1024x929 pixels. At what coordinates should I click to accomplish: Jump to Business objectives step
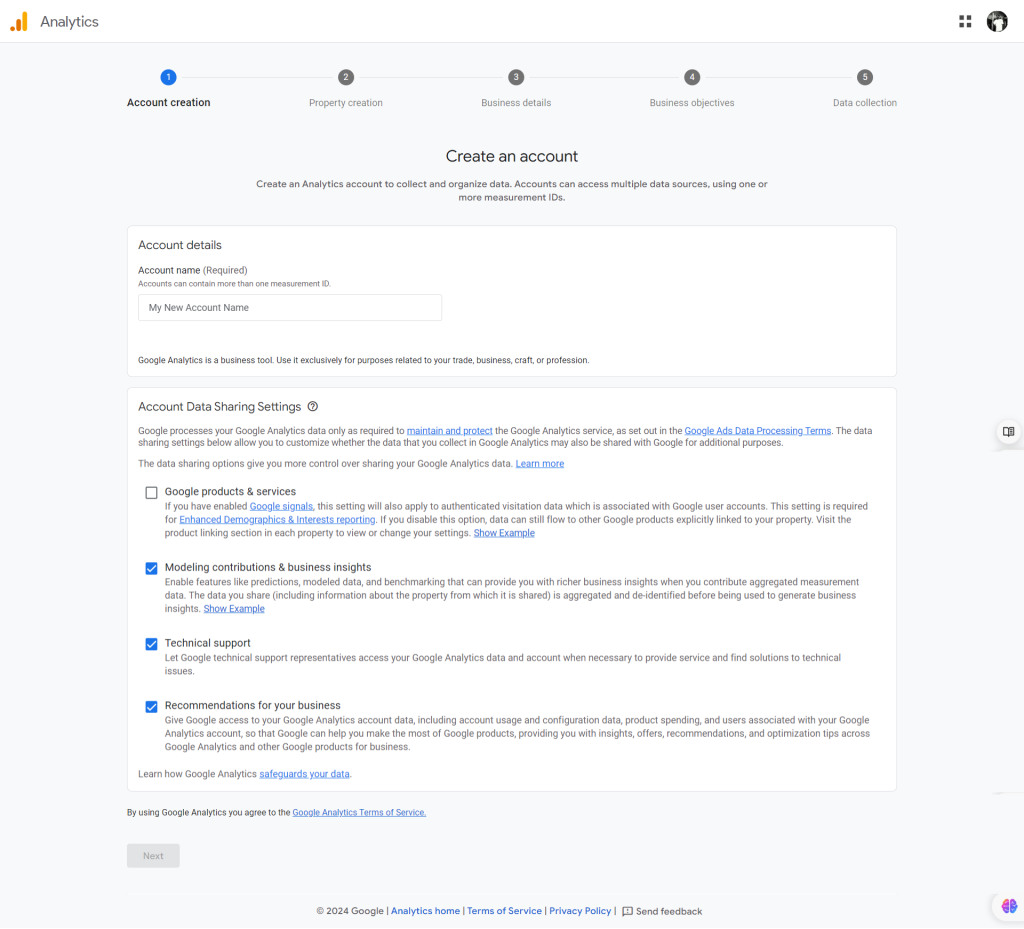(691, 77)
